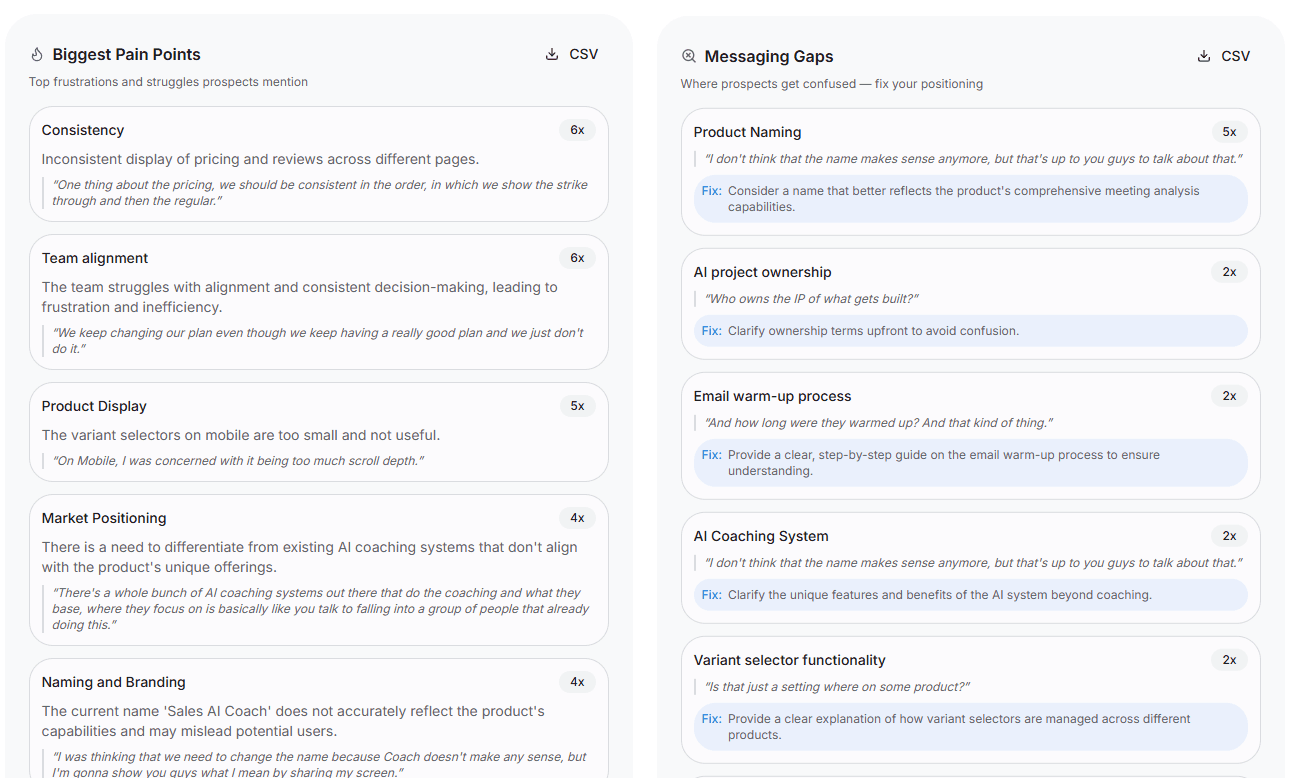
Task: Select the Consistency pain point card
Action: (319, 164)
